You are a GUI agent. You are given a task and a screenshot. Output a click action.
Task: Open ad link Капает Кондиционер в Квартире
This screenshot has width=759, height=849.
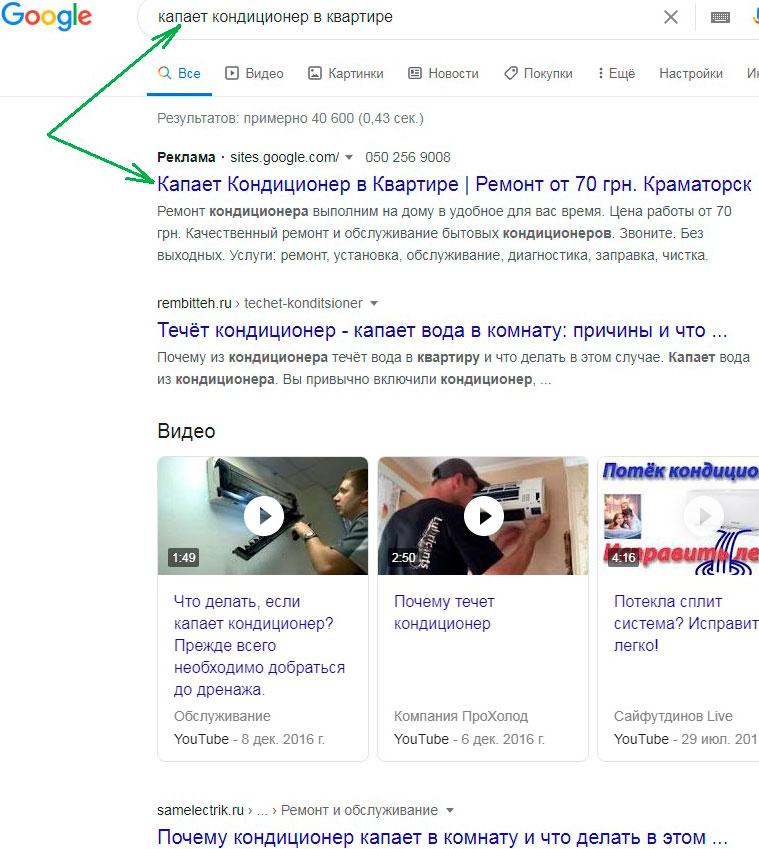454,185
